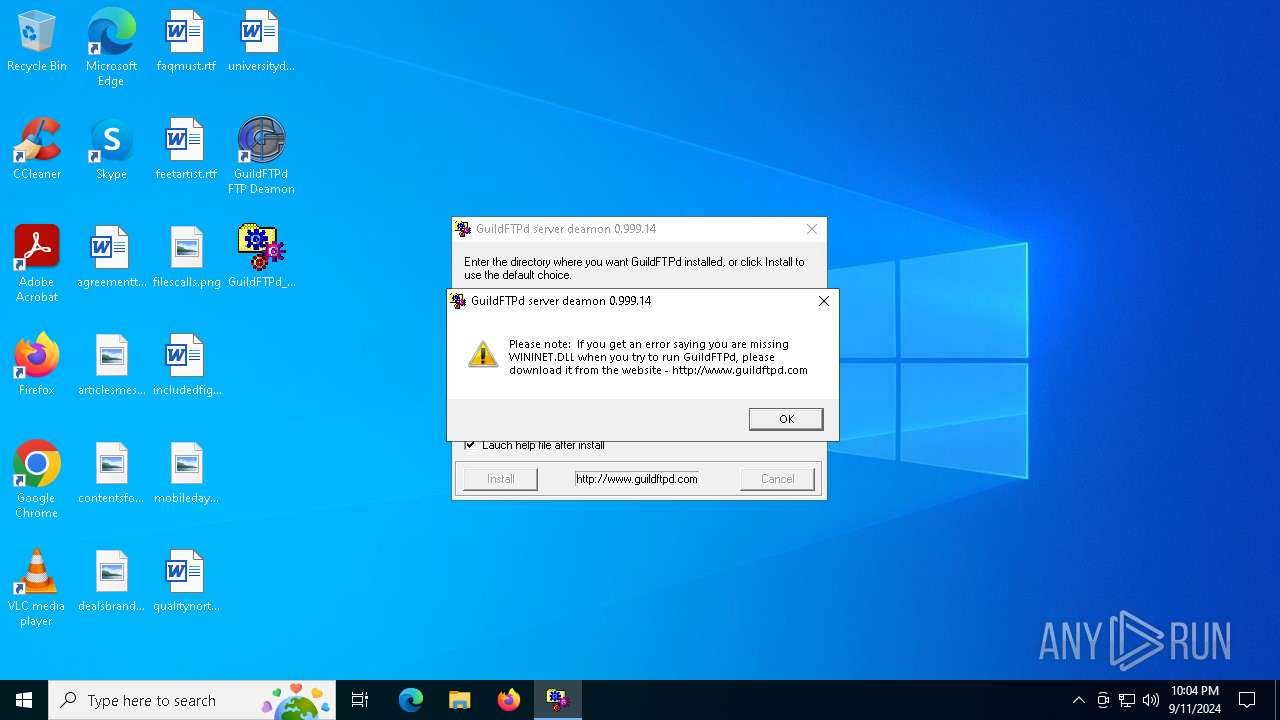
Task: Launch Microsoft Edge from the desktop
Action: pyautogui.click(x=111, y=47)
